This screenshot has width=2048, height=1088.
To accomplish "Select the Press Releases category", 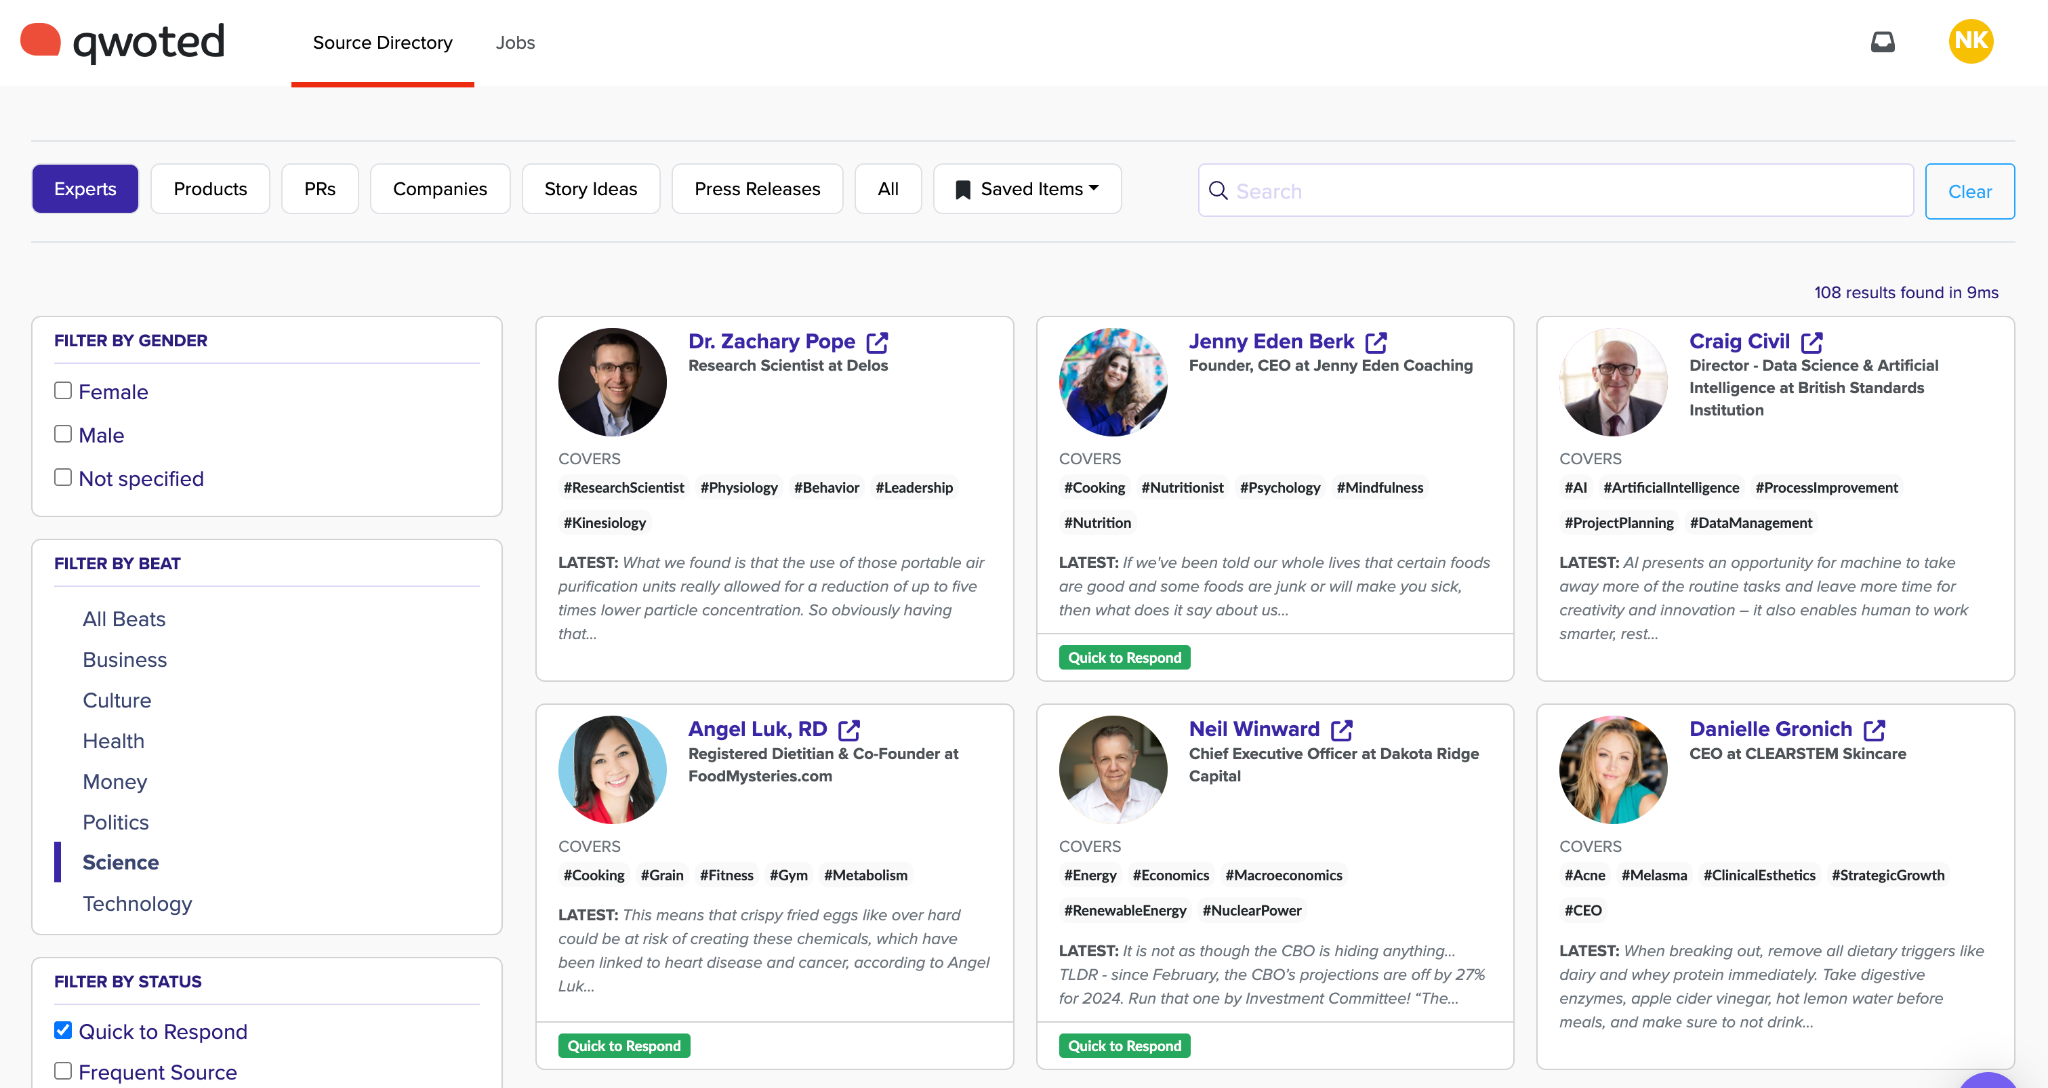I will (757, 189).
